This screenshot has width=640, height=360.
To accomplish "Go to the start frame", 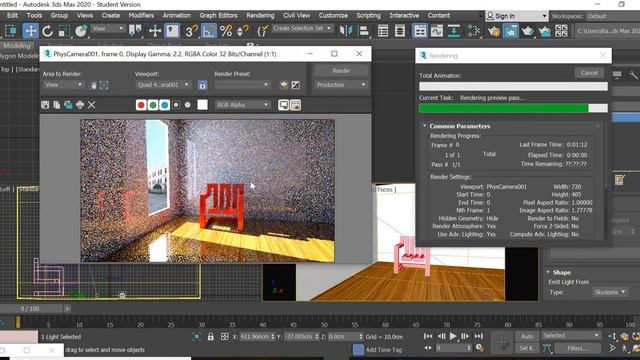I will coord(428,336).
